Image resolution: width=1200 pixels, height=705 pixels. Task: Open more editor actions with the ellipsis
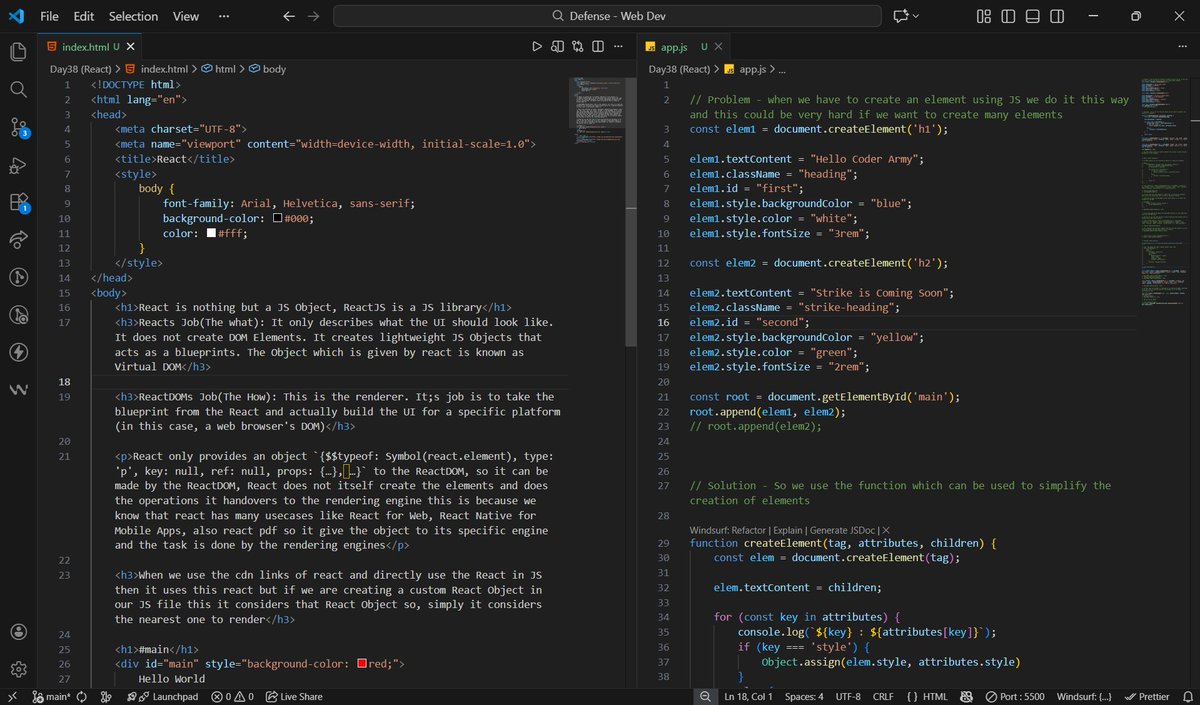618,46
